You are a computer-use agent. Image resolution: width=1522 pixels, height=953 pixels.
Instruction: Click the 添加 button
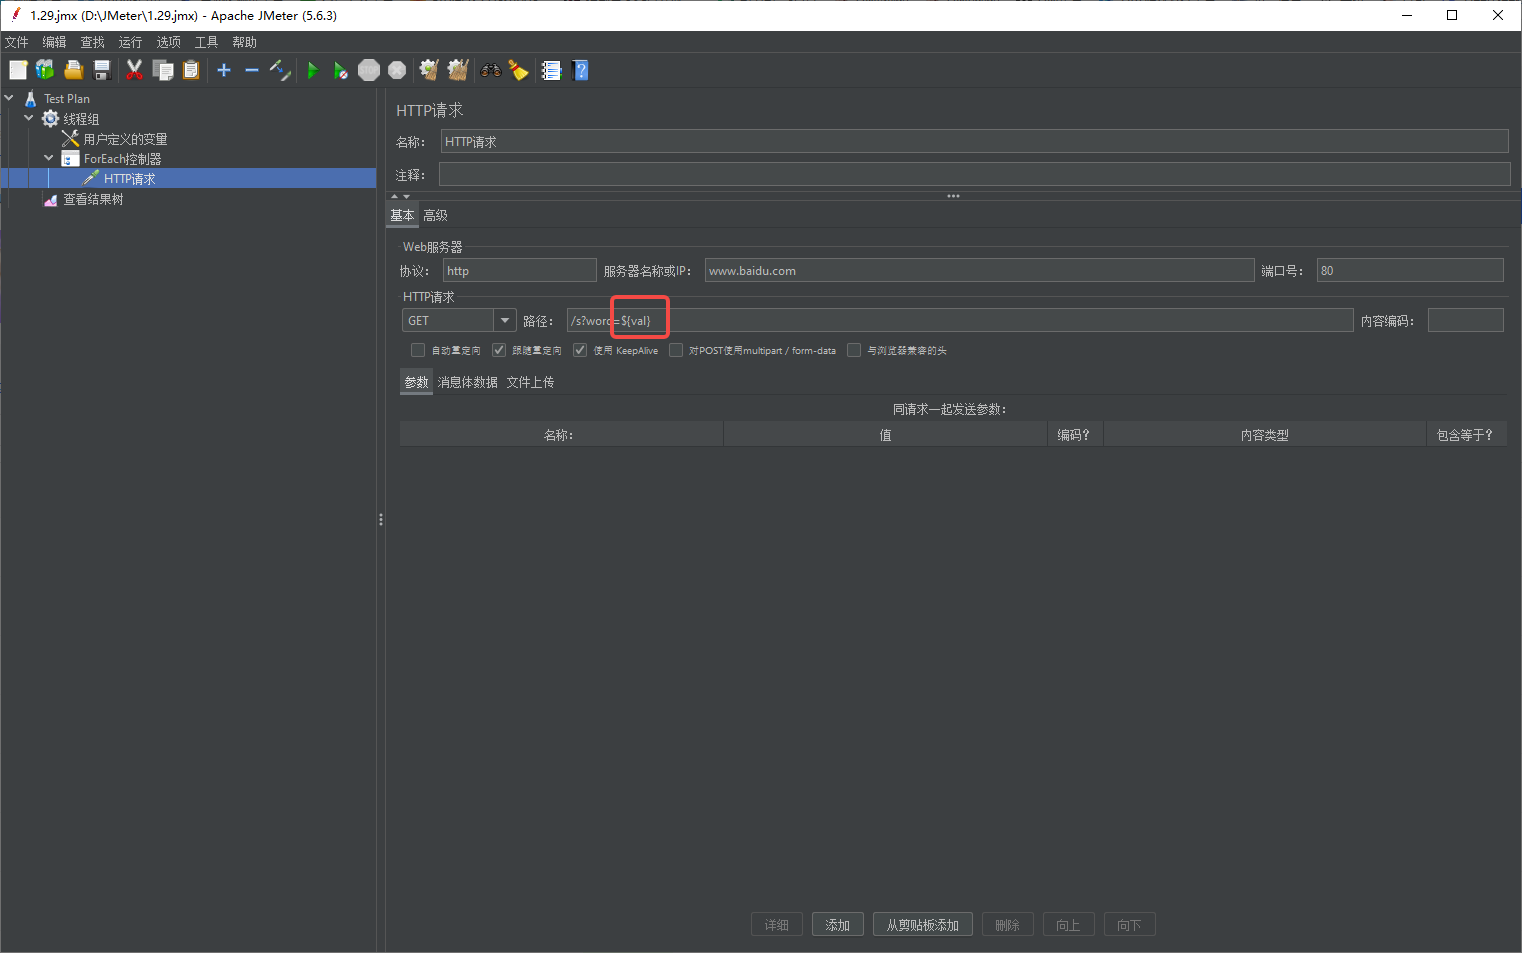pos(838,925)
